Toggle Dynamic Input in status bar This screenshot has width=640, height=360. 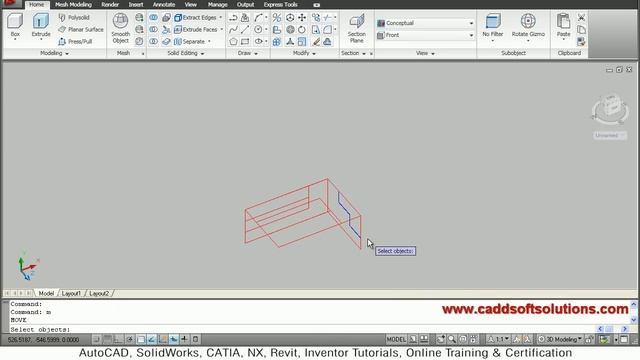tap(173, 339)
